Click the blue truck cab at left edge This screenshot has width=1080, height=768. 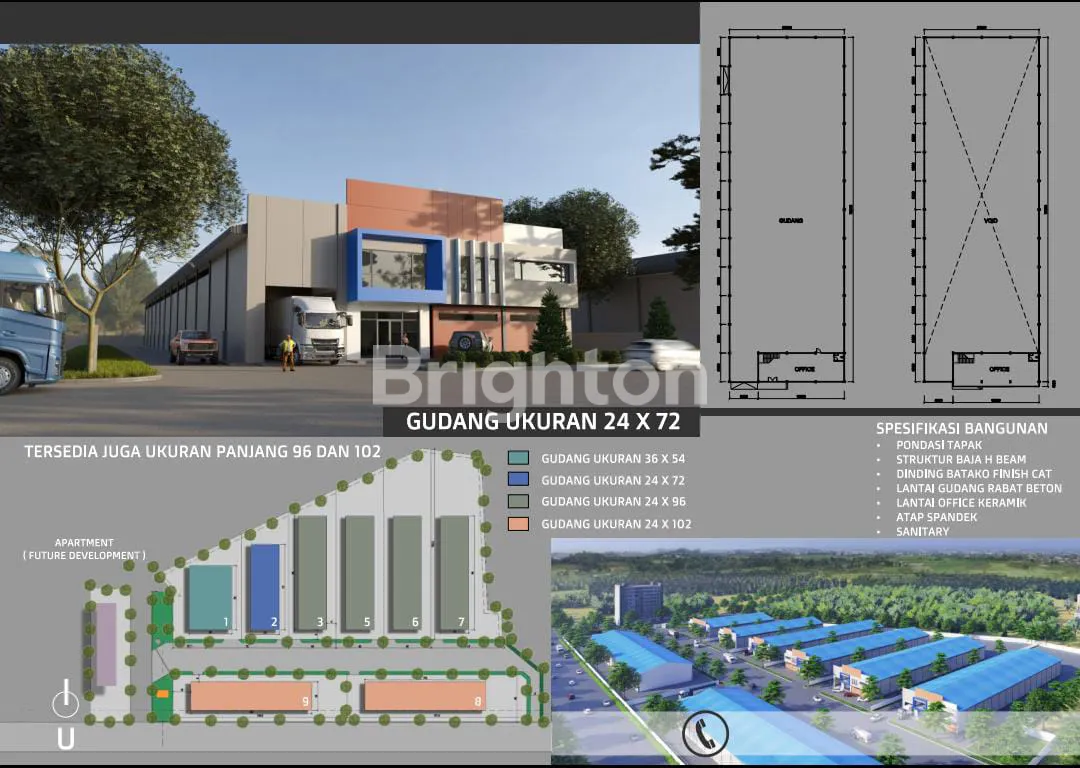pyautogui.click(x=30, y=319)
